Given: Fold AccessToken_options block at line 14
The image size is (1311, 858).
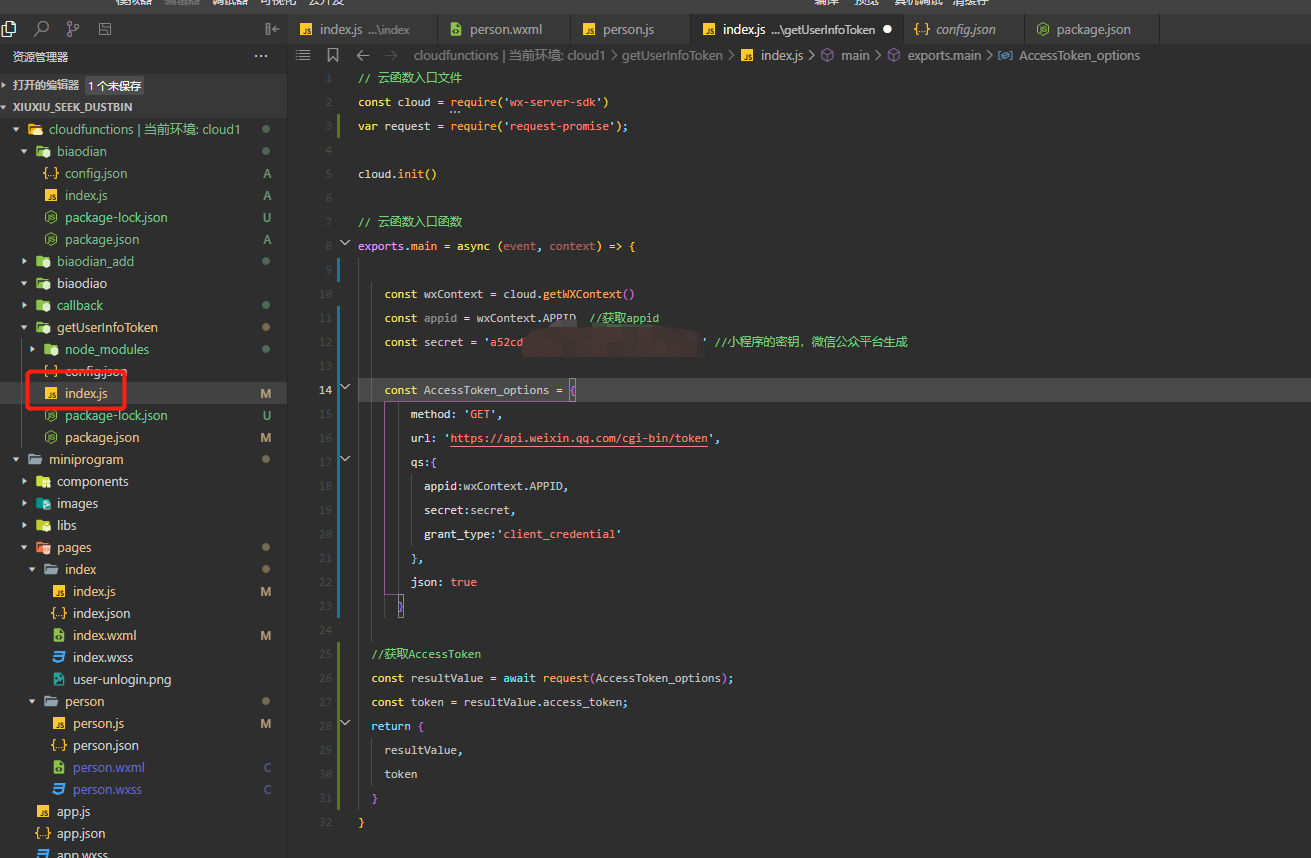Looking at the screenshot, I should click(346, 387).
